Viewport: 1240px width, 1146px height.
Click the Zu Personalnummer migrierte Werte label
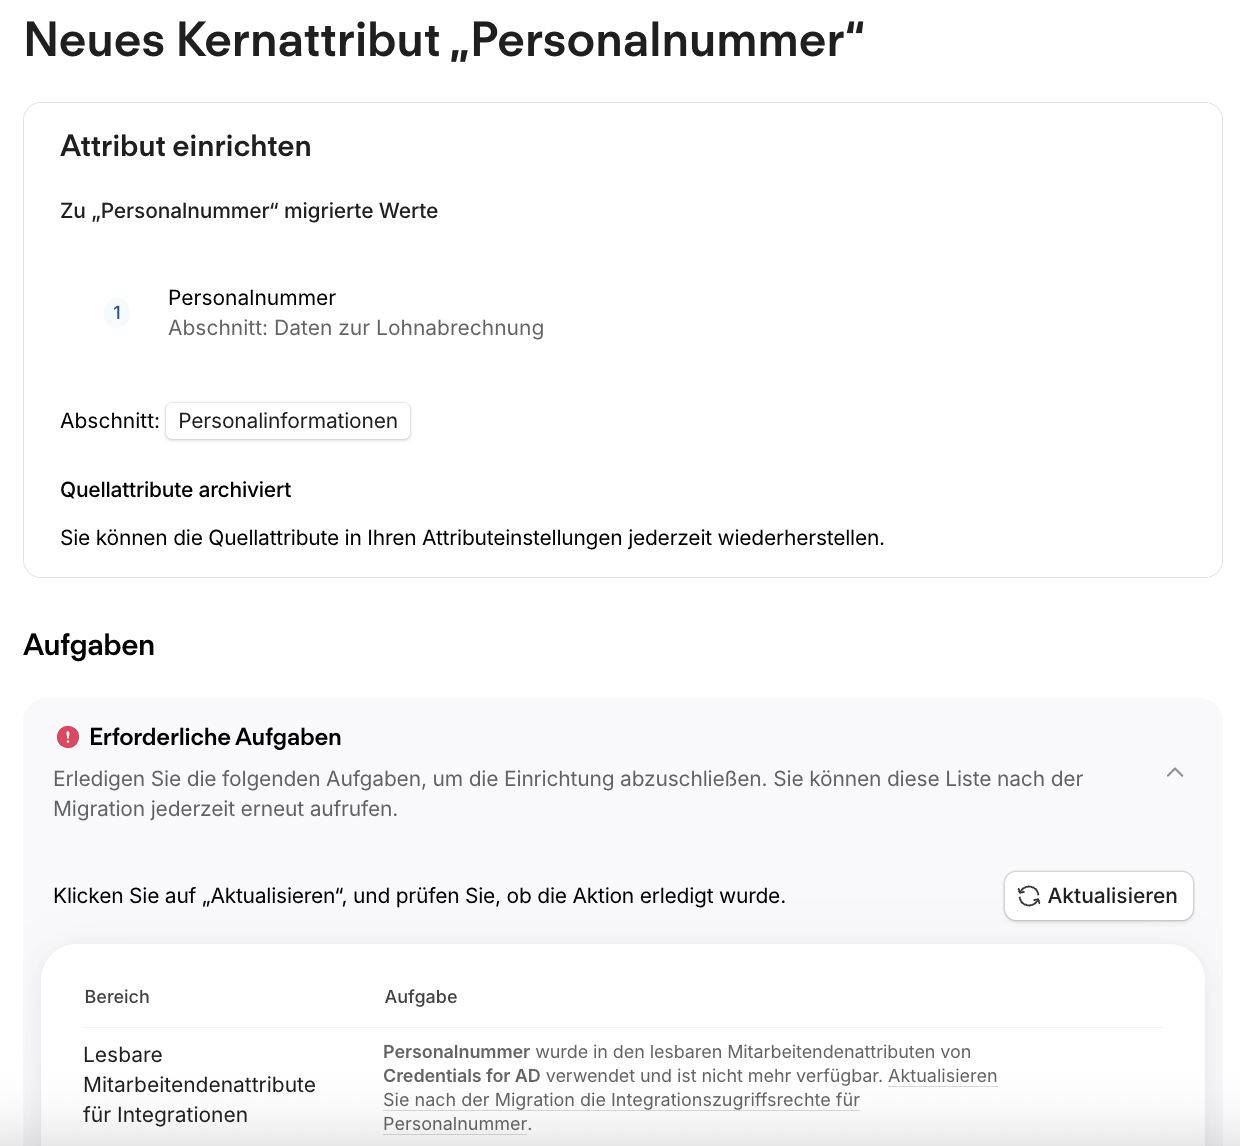pyautogui.click(x=249, y=211)
